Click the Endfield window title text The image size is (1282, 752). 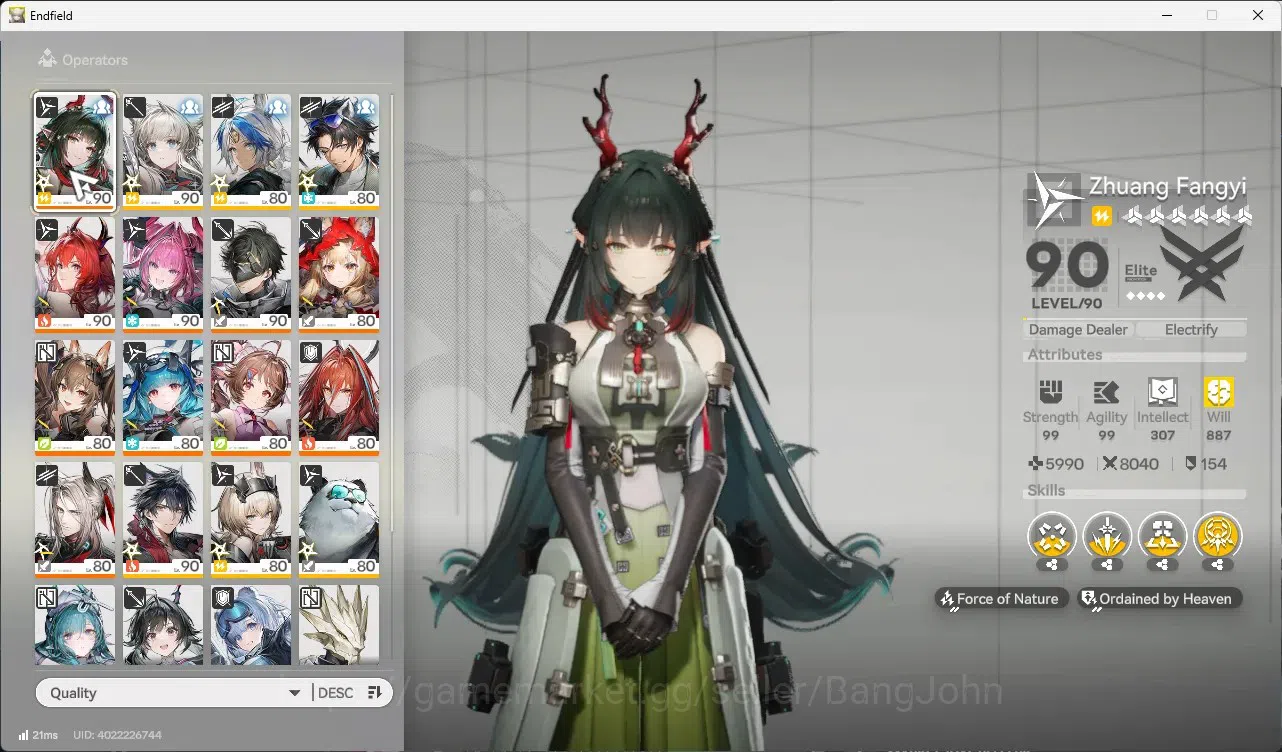point(52,16)
